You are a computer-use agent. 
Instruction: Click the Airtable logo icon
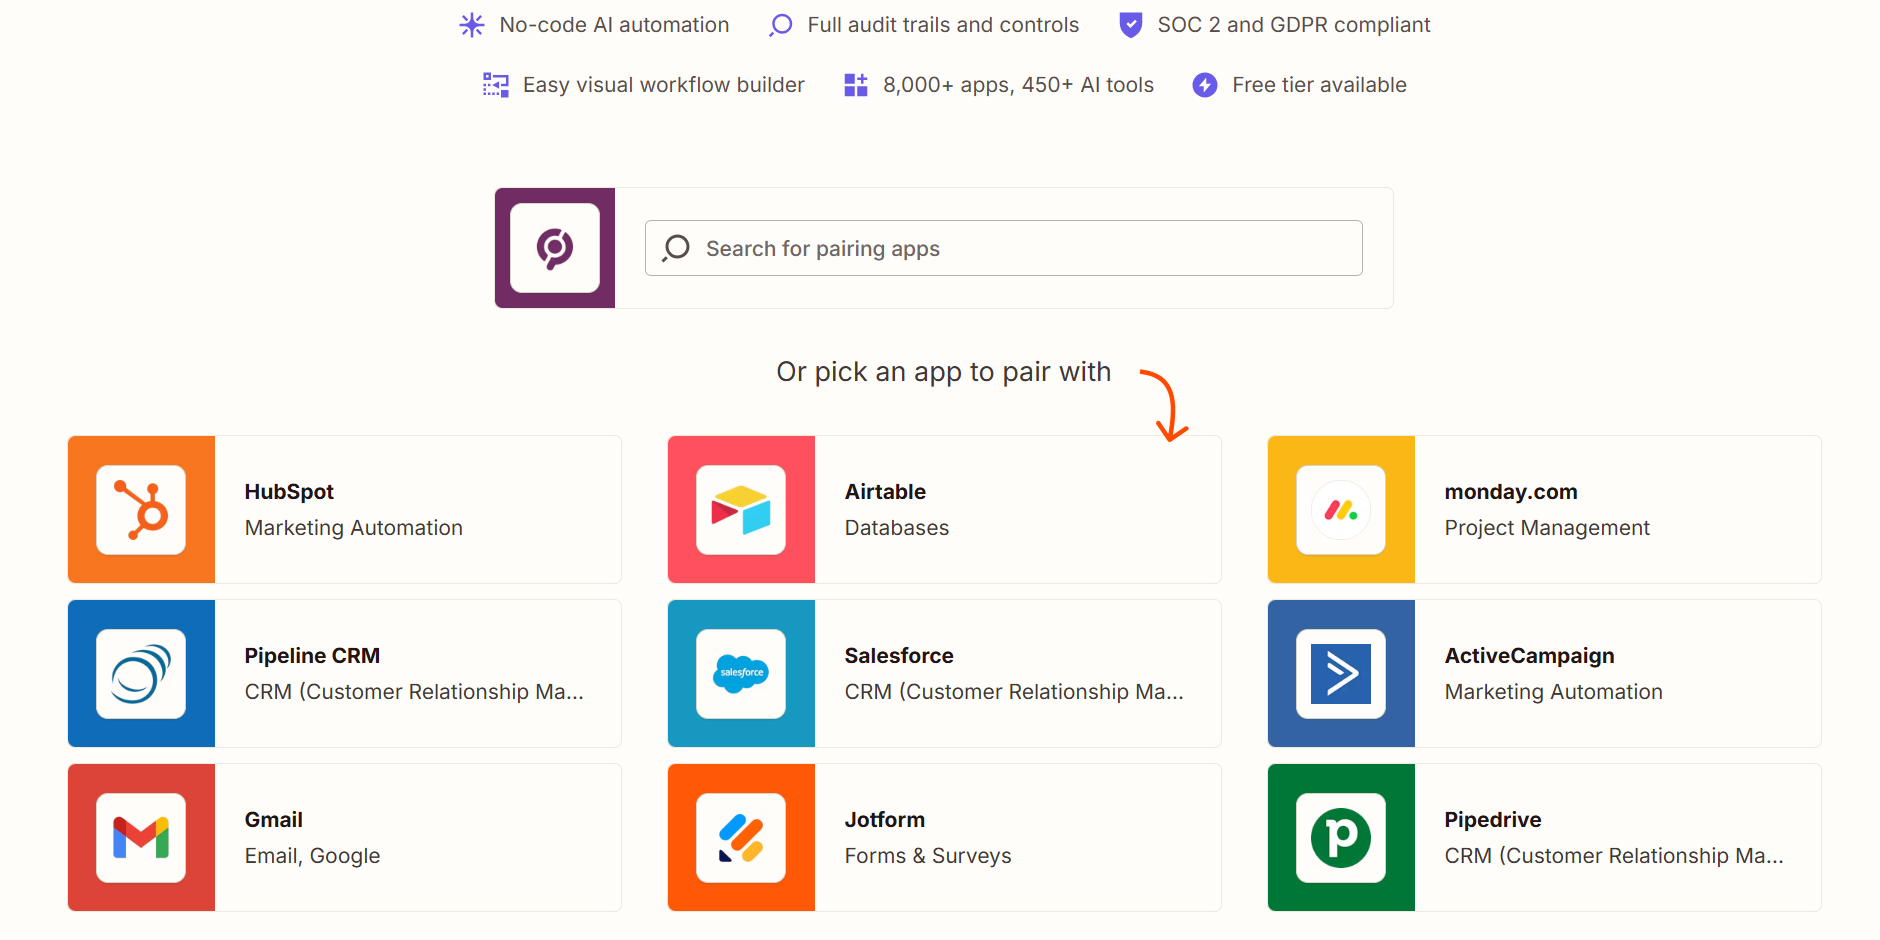point(741,509)
